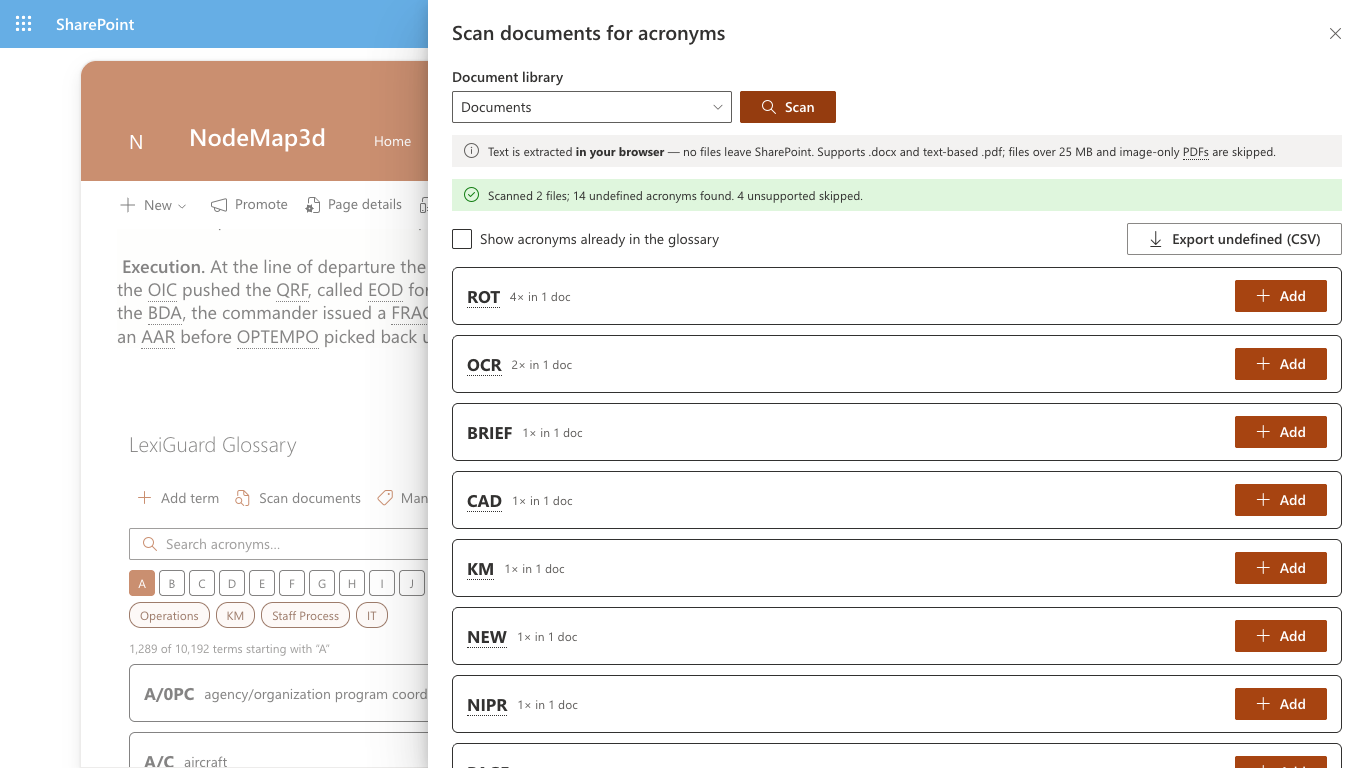The height and width of the screenshot is (768, 1366).
Task: Close the Scan documents panel
Action: coord(1335,34)
